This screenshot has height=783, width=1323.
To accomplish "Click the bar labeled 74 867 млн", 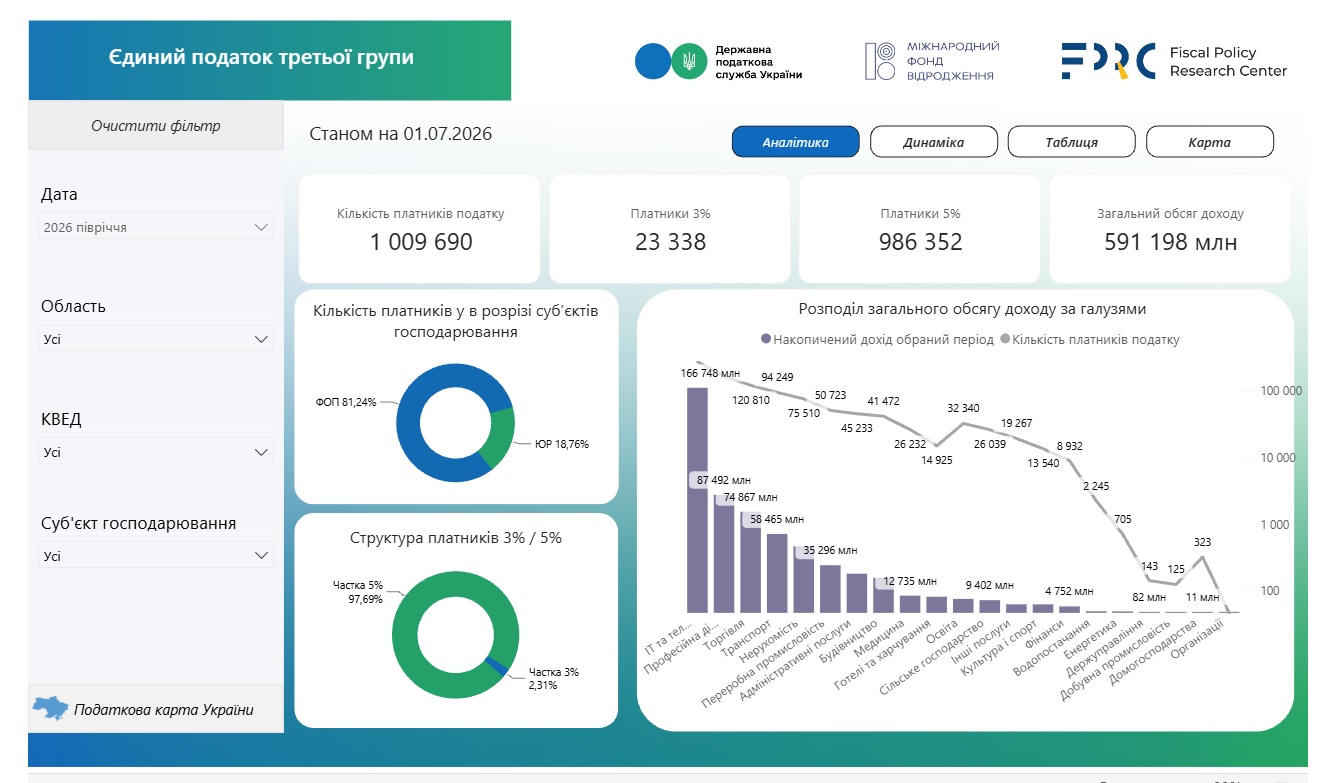I will [750, 562].
